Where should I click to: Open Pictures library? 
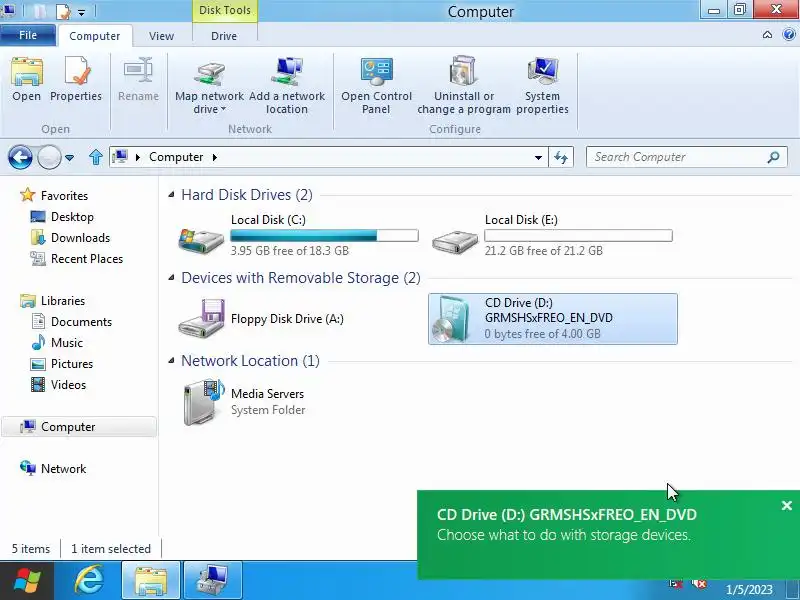(x=72, y=364)
